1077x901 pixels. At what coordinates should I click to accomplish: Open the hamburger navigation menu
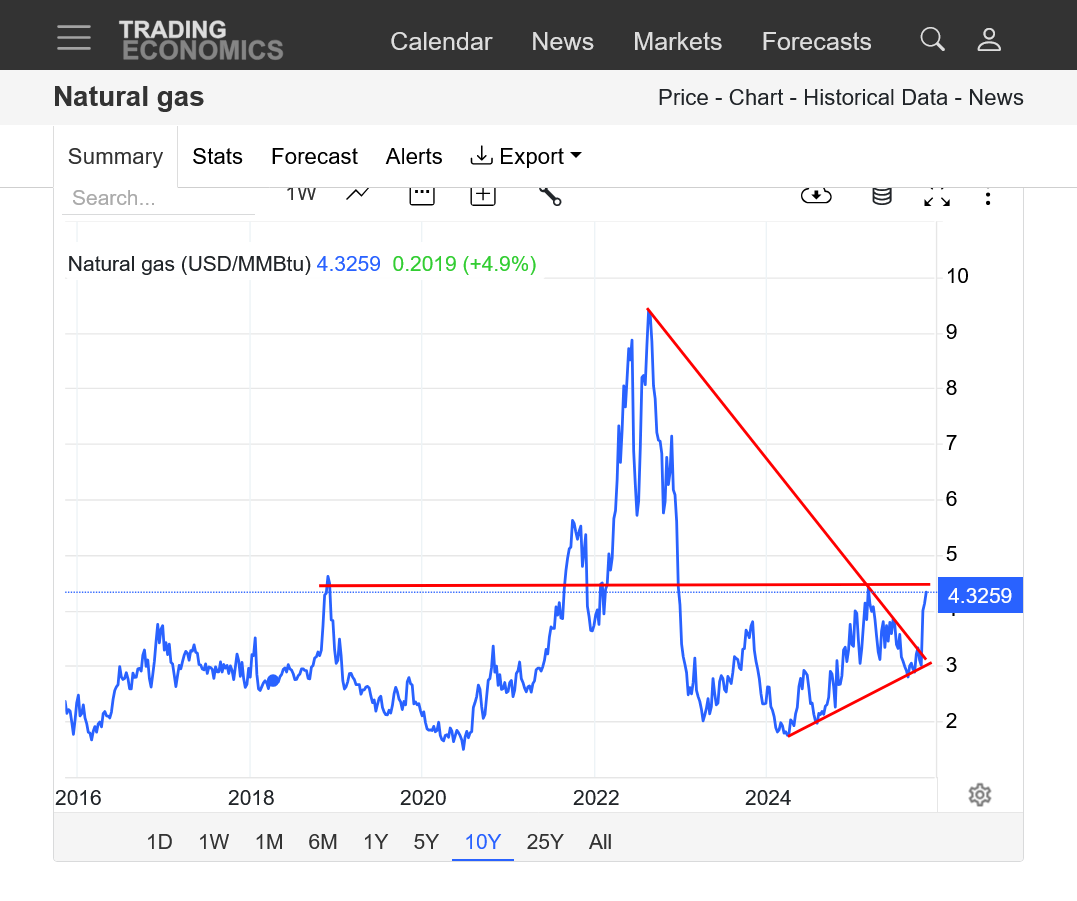pyautogui.click(x=74, y=37)
